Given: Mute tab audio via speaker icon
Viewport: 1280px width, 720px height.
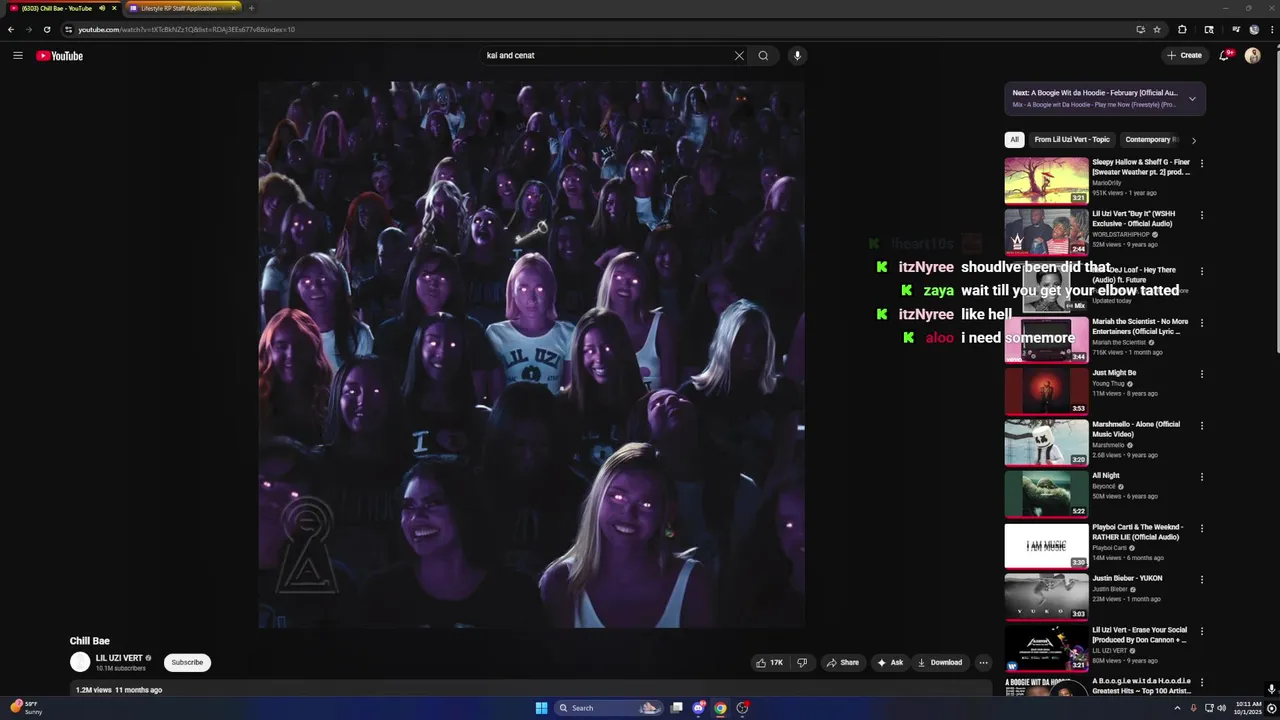Looking at the screenshot, I should click(102, 8).
